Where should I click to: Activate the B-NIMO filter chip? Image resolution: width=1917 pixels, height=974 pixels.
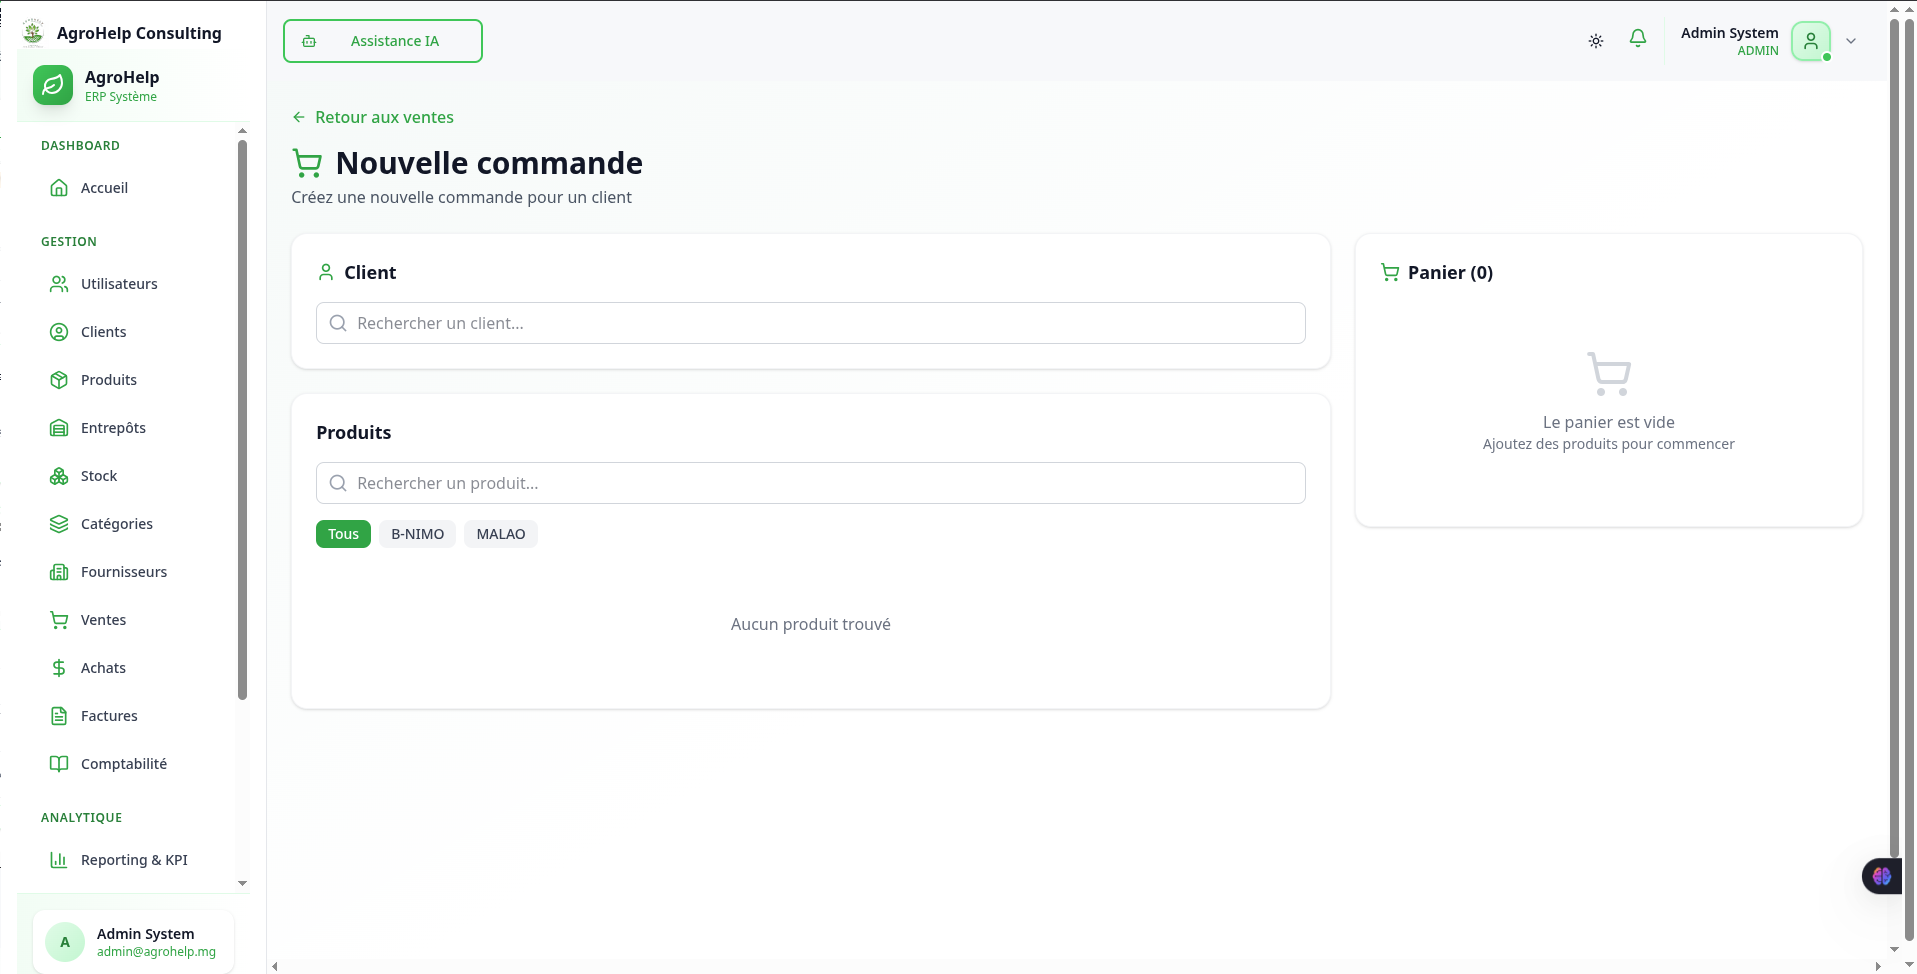(417, 533)
